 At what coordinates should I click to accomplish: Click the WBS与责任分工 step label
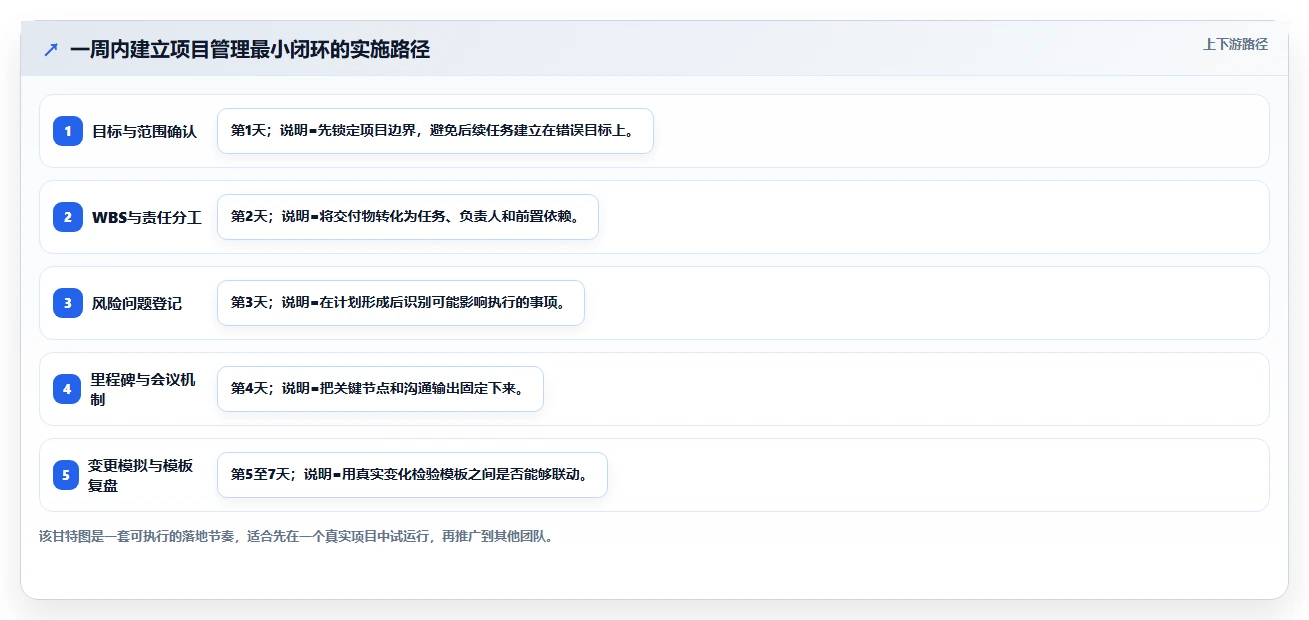[x=147, y=217]
